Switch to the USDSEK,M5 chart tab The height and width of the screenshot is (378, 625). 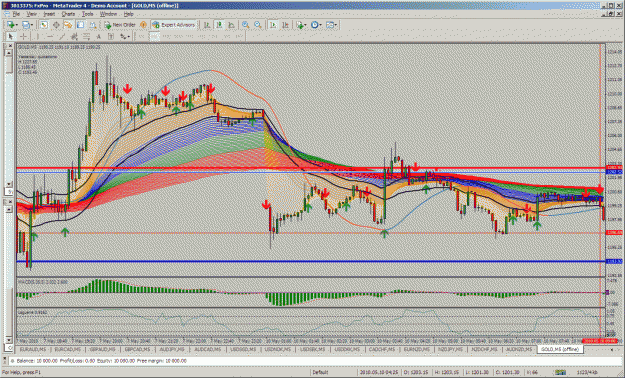(312, 349)
